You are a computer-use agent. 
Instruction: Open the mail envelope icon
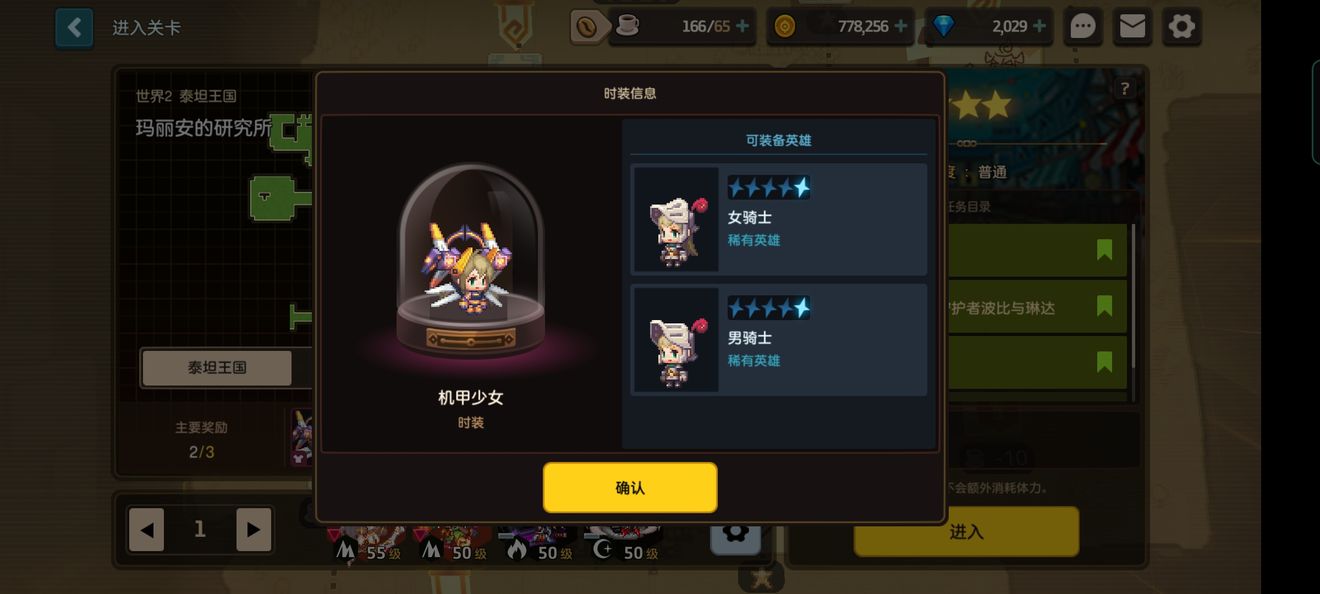click(x=1132, y=27)
